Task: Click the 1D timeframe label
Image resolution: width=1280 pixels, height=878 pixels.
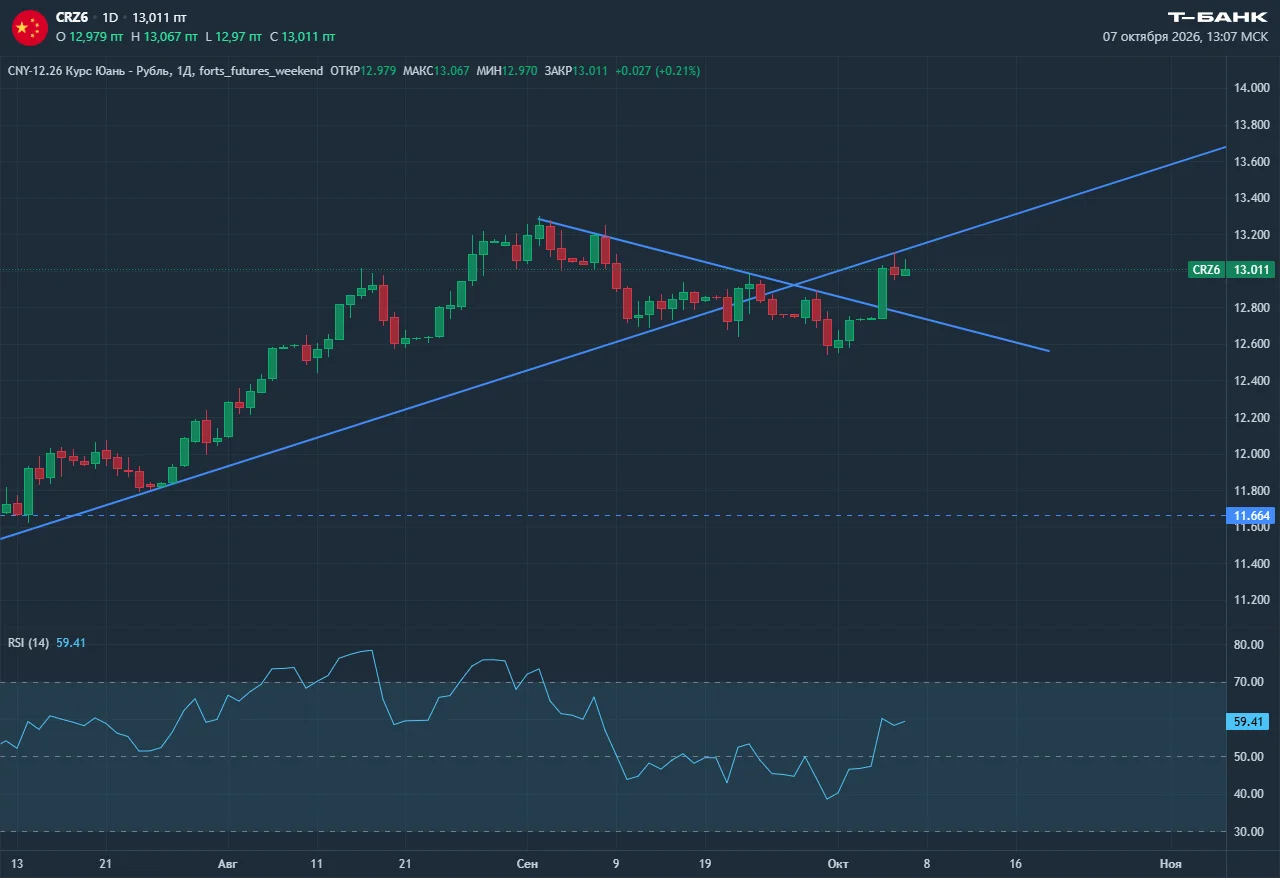Action: tap(110, 18)
